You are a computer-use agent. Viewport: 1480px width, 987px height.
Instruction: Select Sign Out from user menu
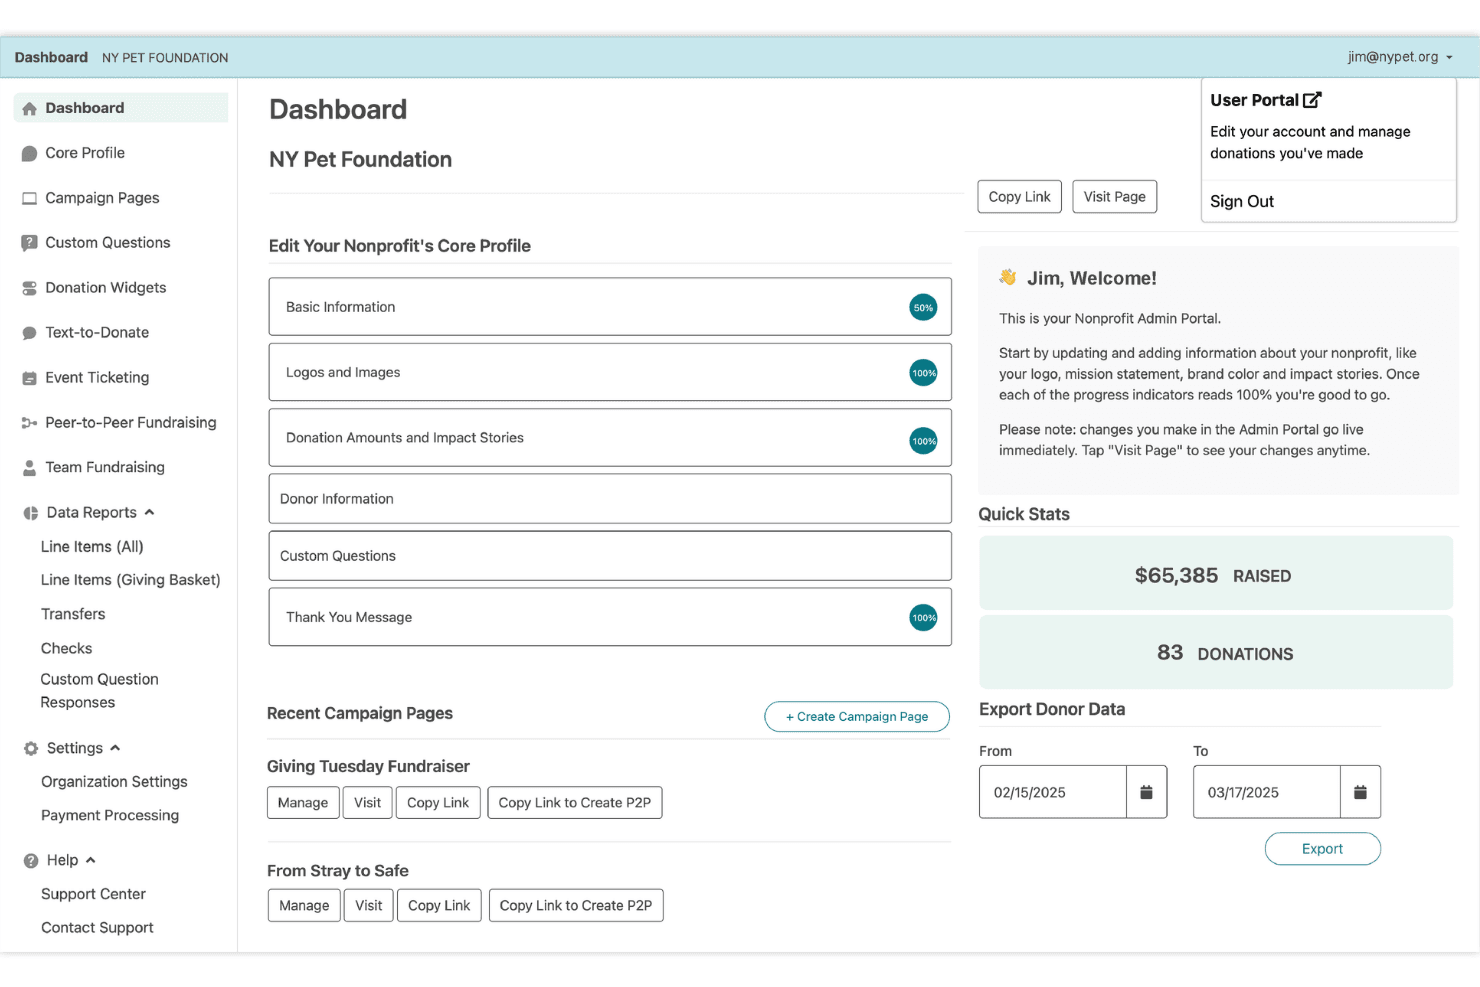(1242, 202)
